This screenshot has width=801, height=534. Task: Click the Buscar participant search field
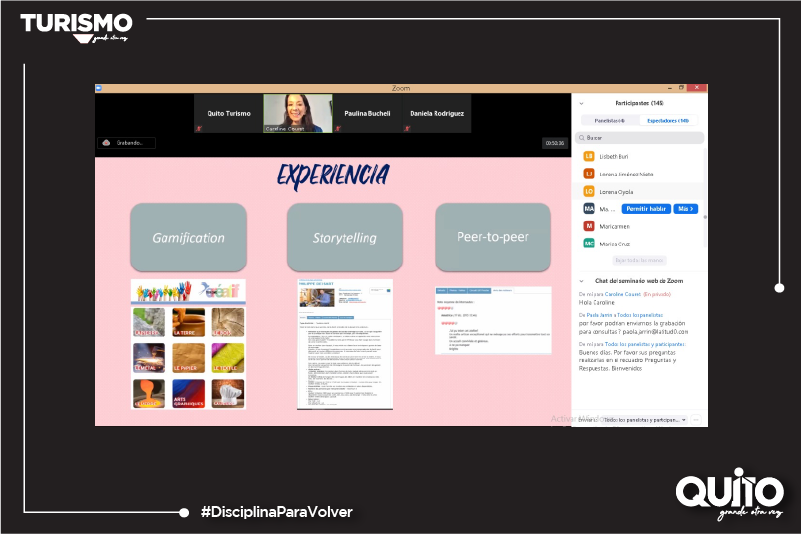[640, 138]
